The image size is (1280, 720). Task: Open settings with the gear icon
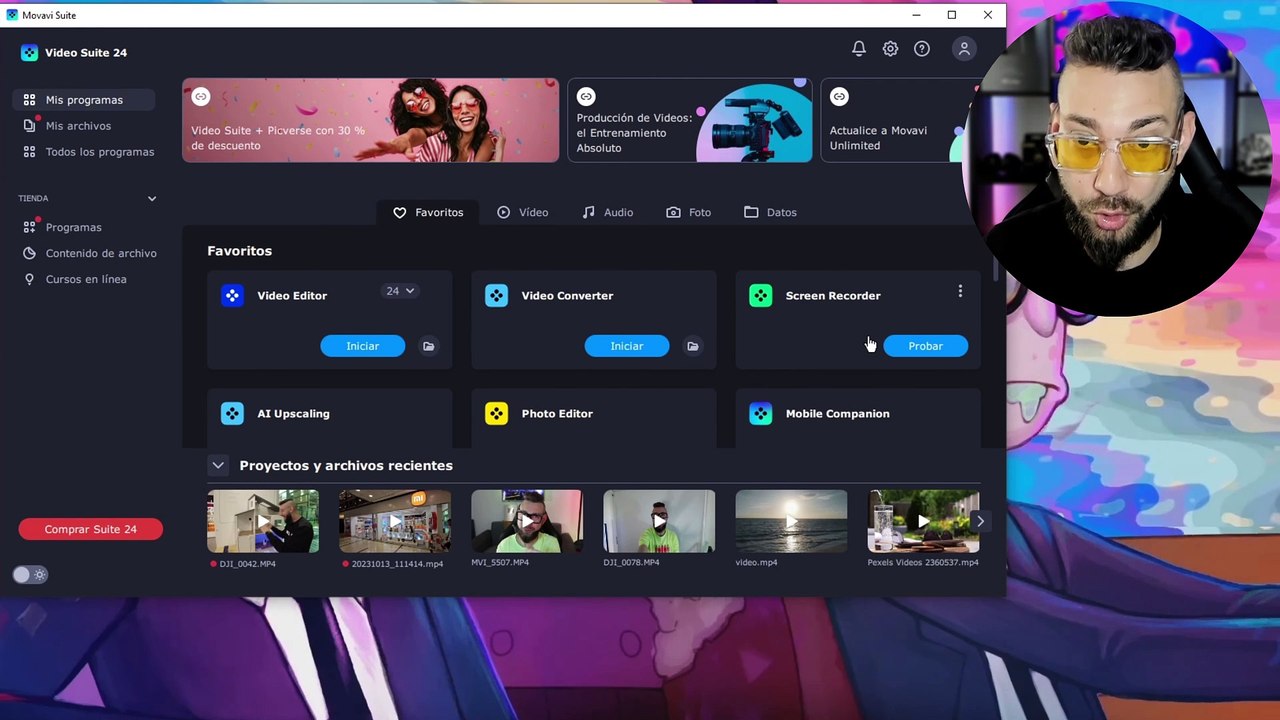point(890,49)
